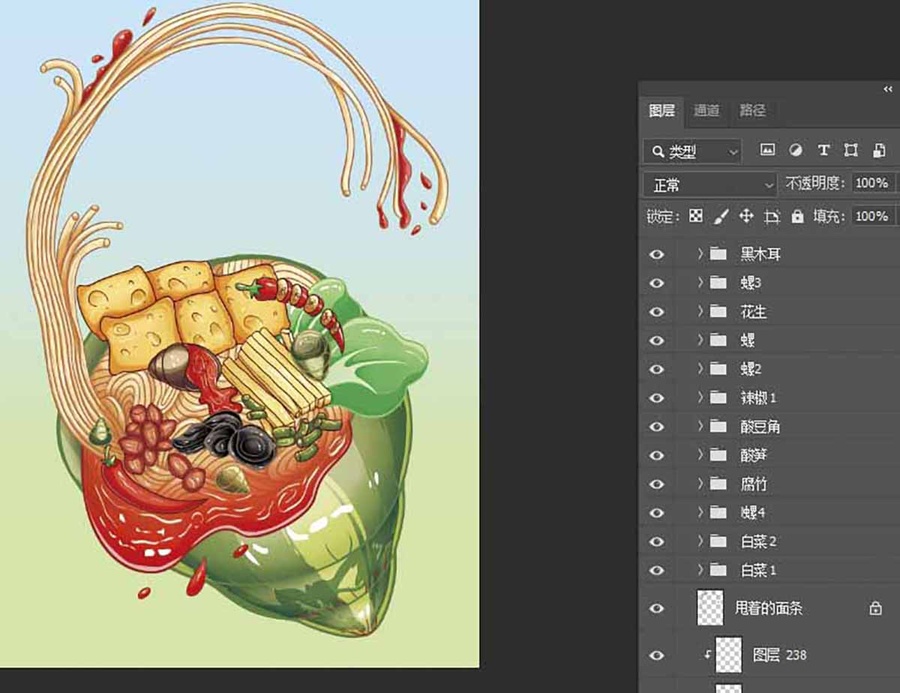Click the 不透明度 opacity value field
The width and height of the screenshot is (900, 693).
click(x=872, y=183)
